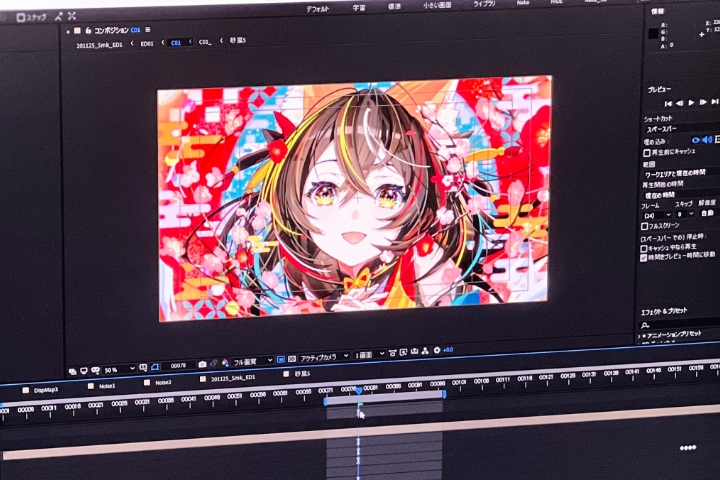This screenshot has height=480, width=720.
Task: Click the current time 00078 field in viewer
Action: pyautogui.click(x=178, y=366)
